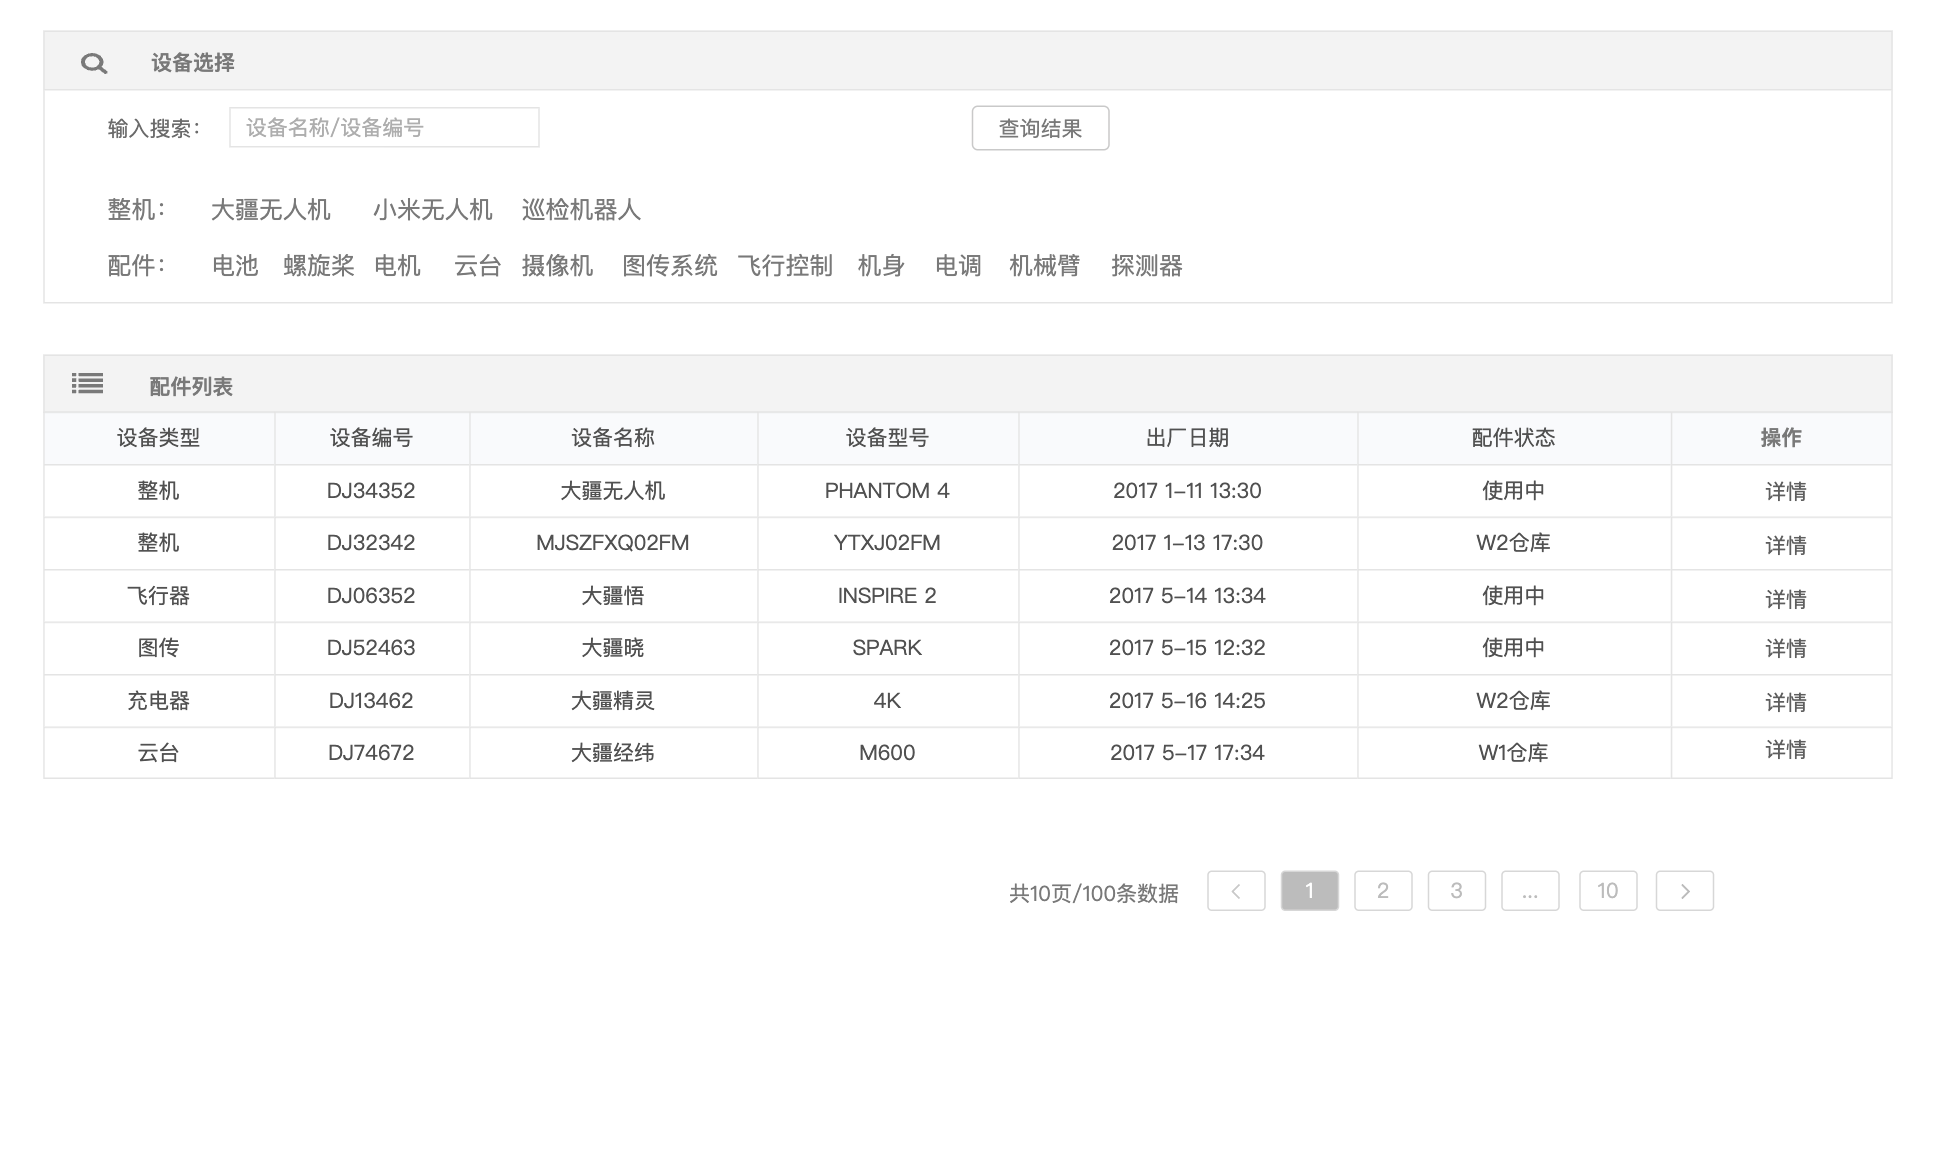Go to next page arrow
Image resolution: width=1940 pixels, height=1150 pixels.
1684,891
